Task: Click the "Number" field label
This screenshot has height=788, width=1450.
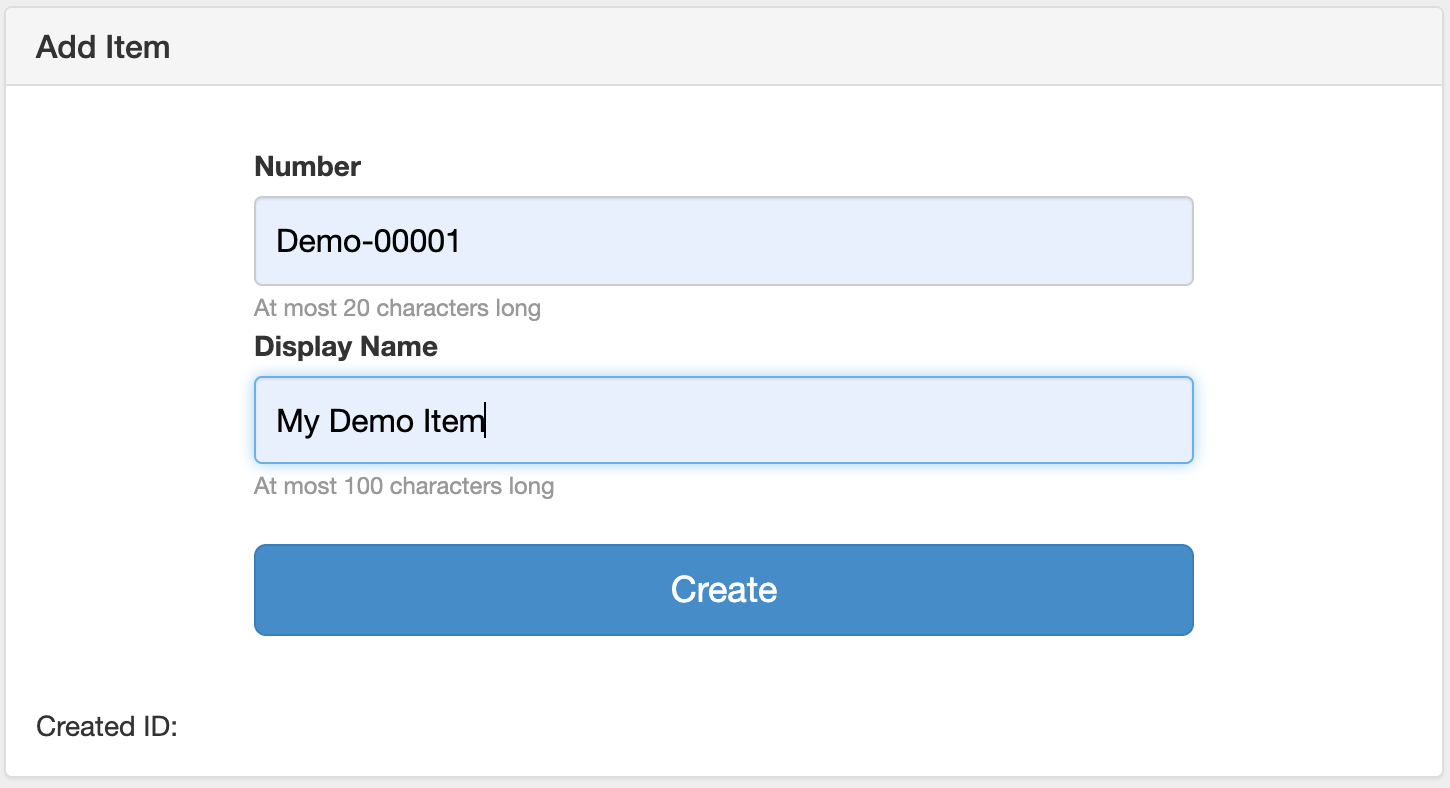Action: pyautogui.click(x=307, y=167)
